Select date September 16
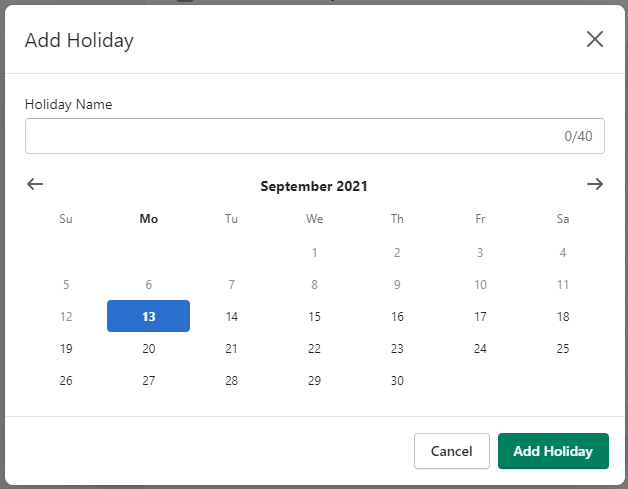The image size is (628, 489). point(397,317)
